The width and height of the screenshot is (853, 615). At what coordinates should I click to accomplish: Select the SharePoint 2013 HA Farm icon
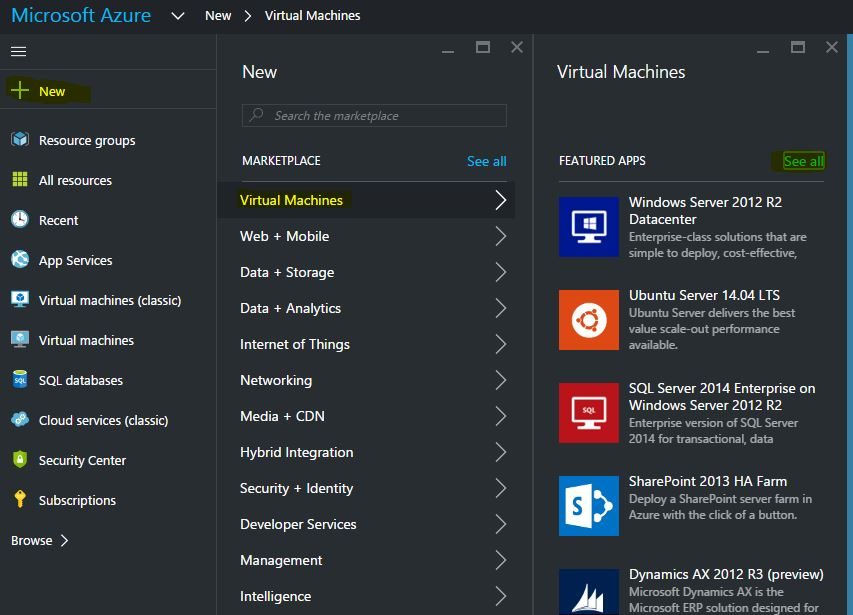click(x=588, y=506)
